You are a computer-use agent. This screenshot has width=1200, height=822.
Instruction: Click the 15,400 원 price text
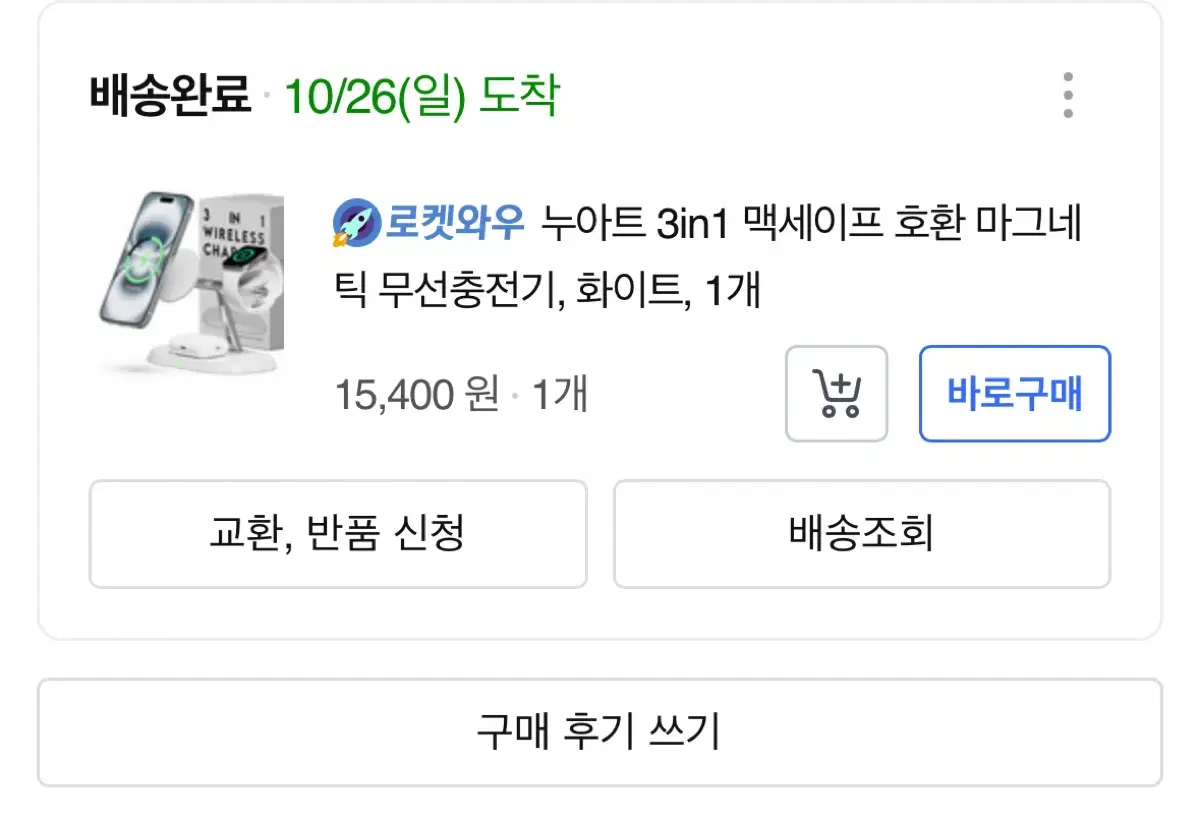(416, 396)
